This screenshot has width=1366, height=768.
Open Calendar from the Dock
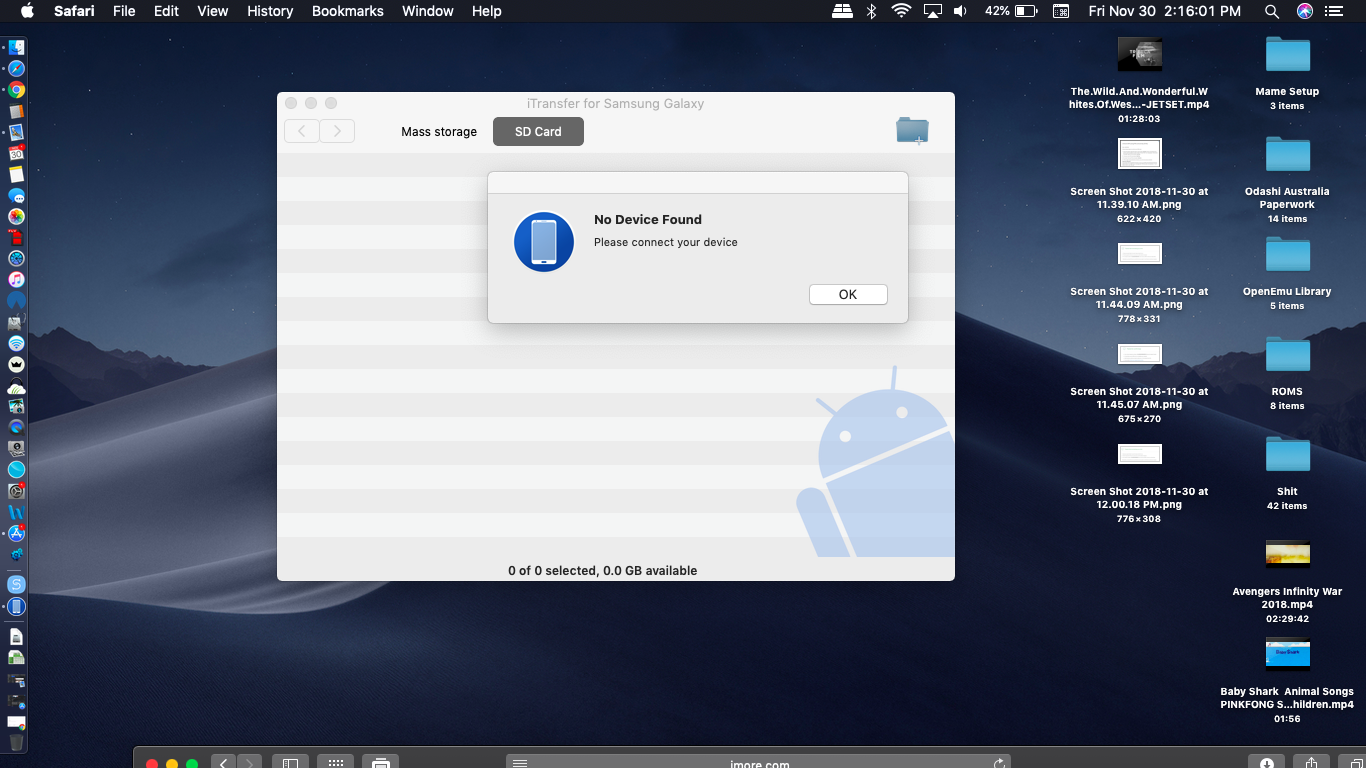click(16, 153)
